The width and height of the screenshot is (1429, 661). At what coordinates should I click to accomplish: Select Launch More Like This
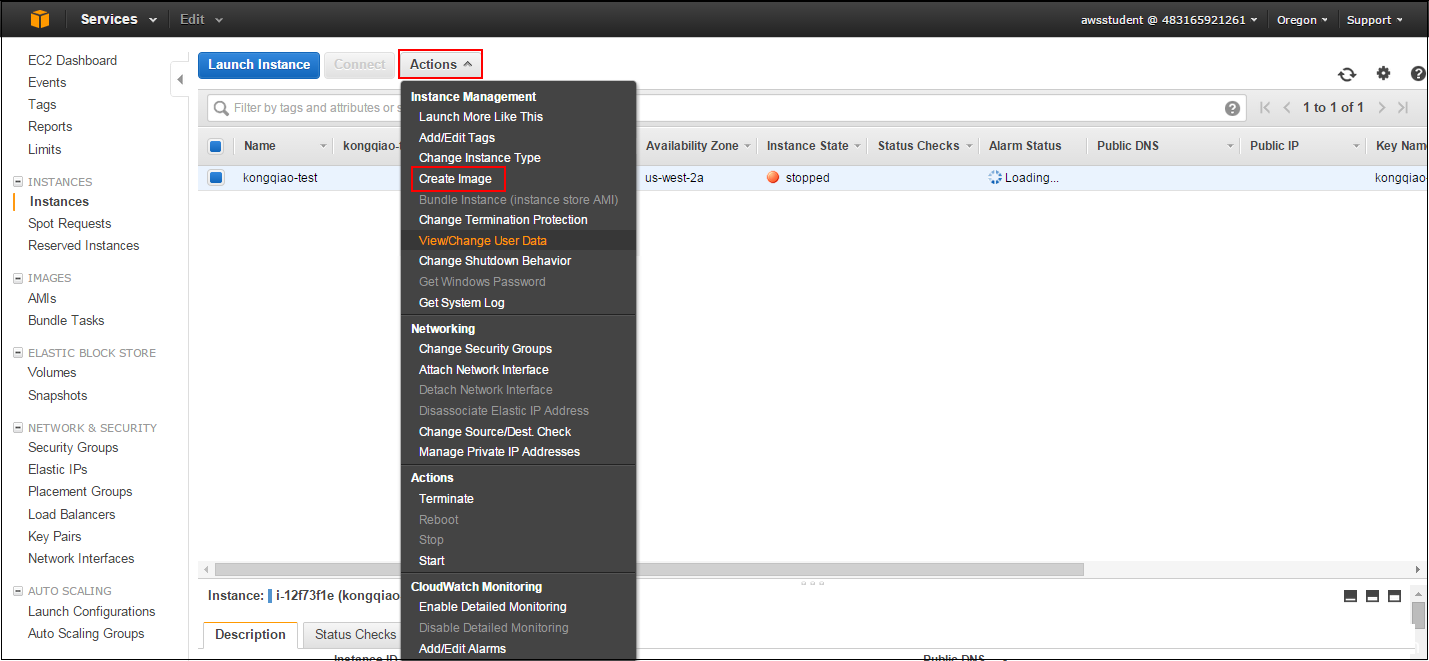tap(481, 117)
